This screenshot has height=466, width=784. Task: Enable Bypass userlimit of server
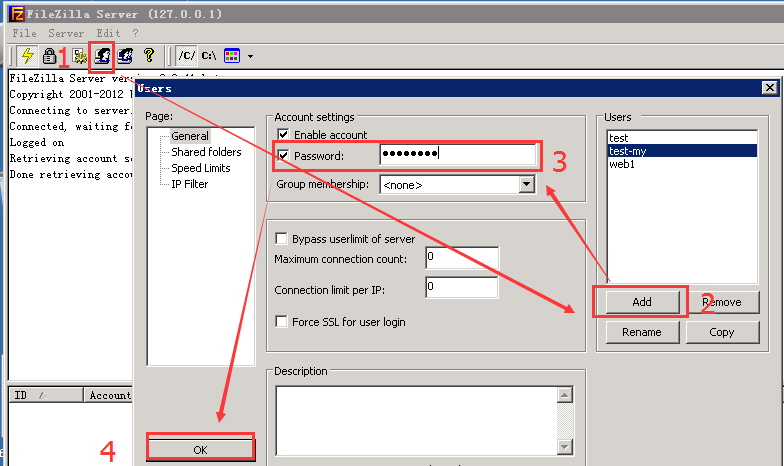coord(282,239)
